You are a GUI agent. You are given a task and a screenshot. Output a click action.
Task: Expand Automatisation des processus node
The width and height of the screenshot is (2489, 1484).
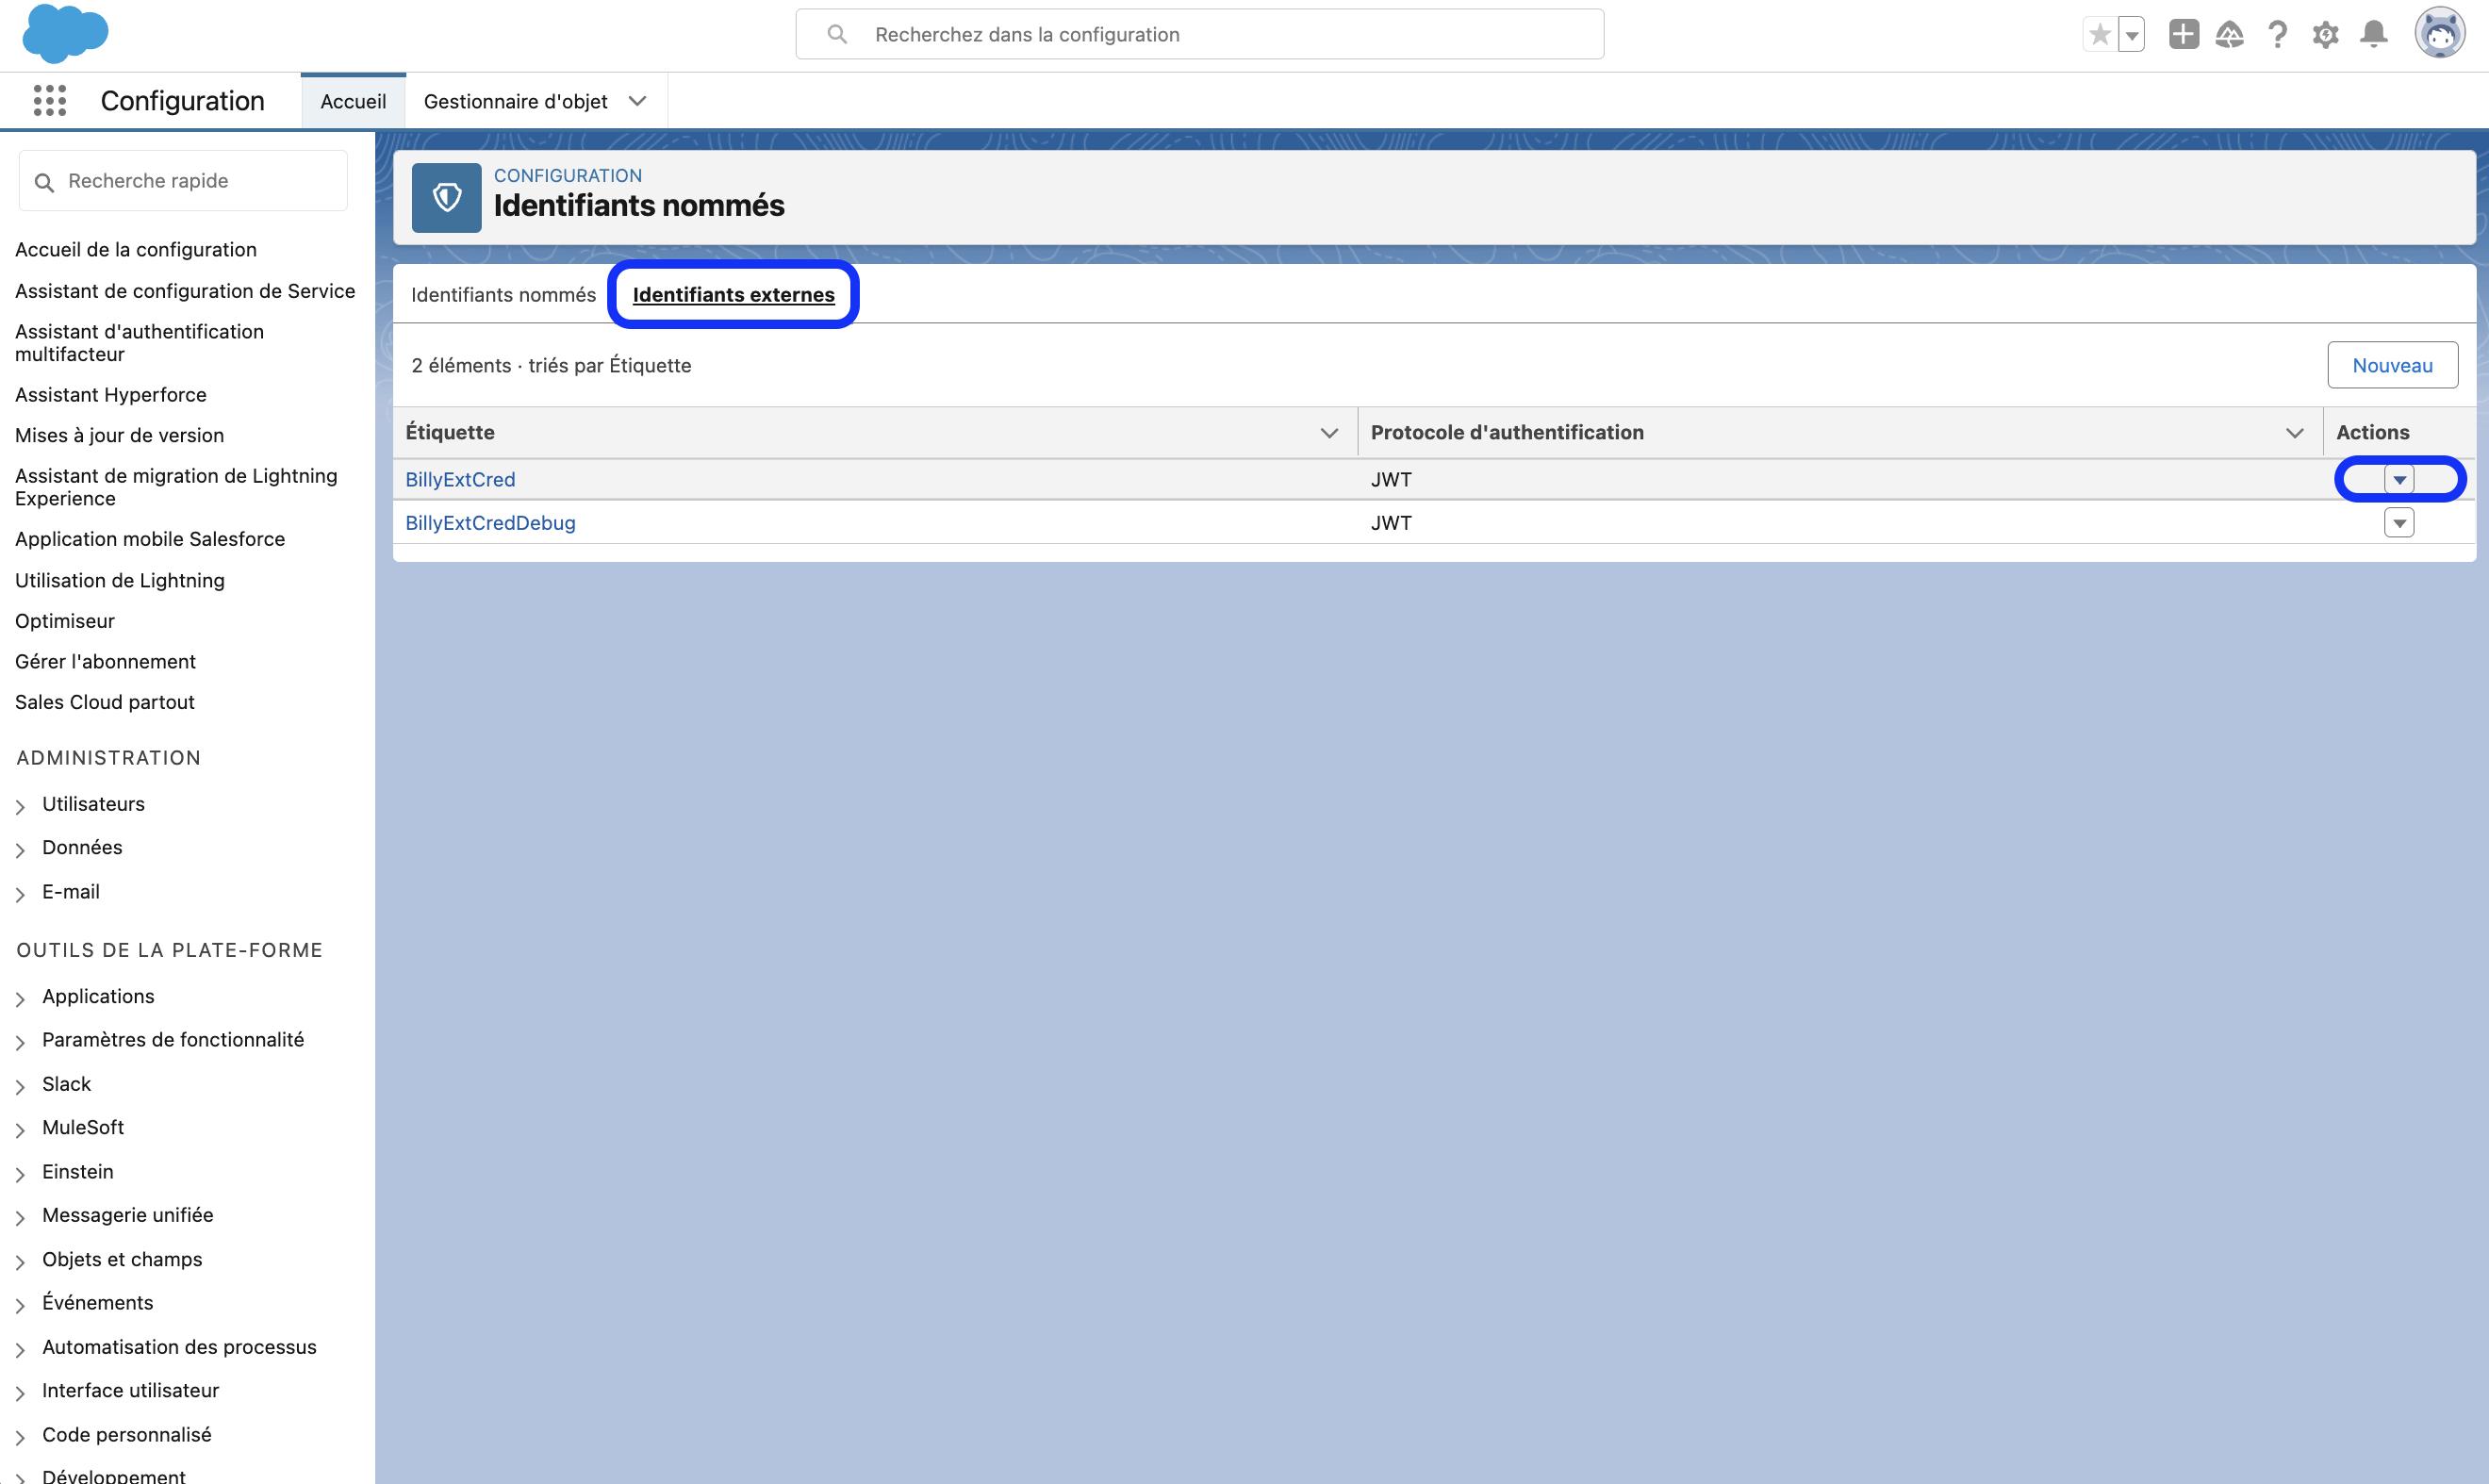20,1349
